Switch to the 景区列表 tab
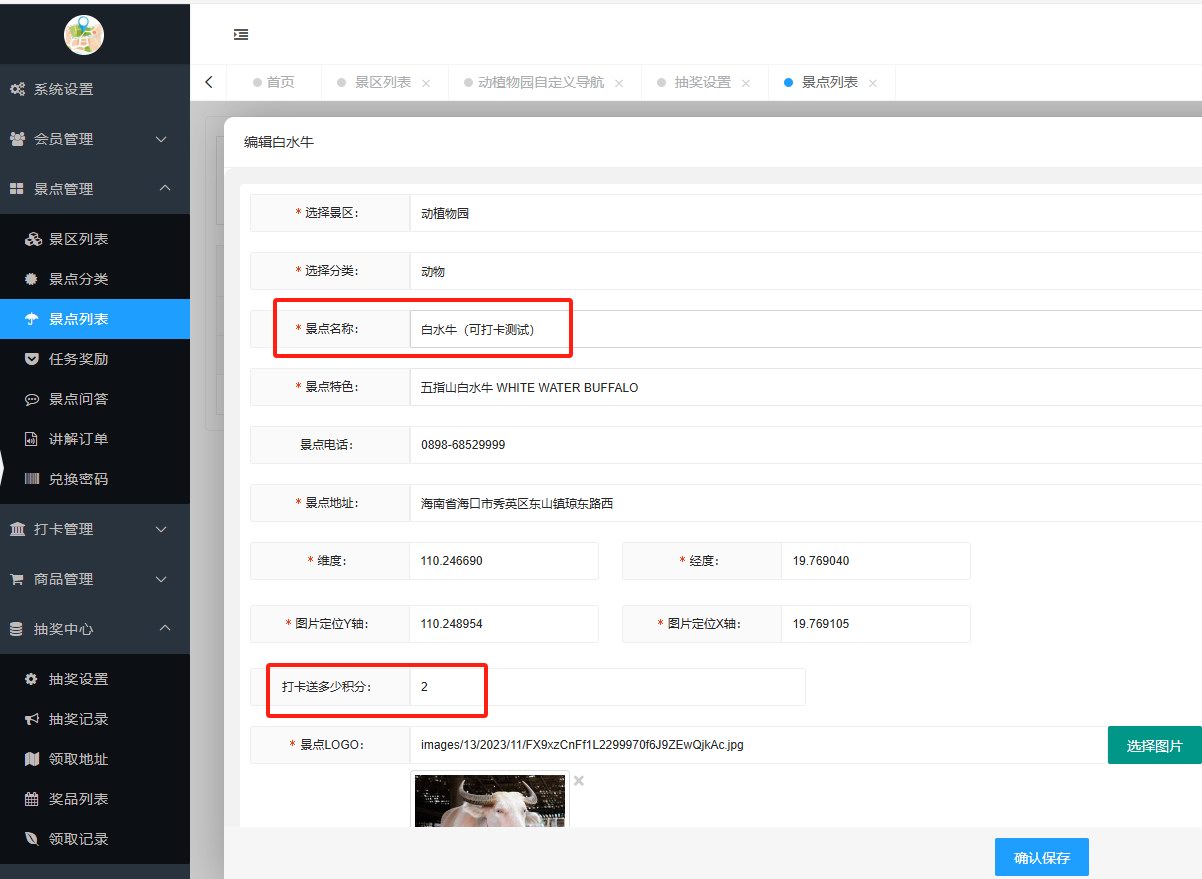 click(x=383, y=82)
